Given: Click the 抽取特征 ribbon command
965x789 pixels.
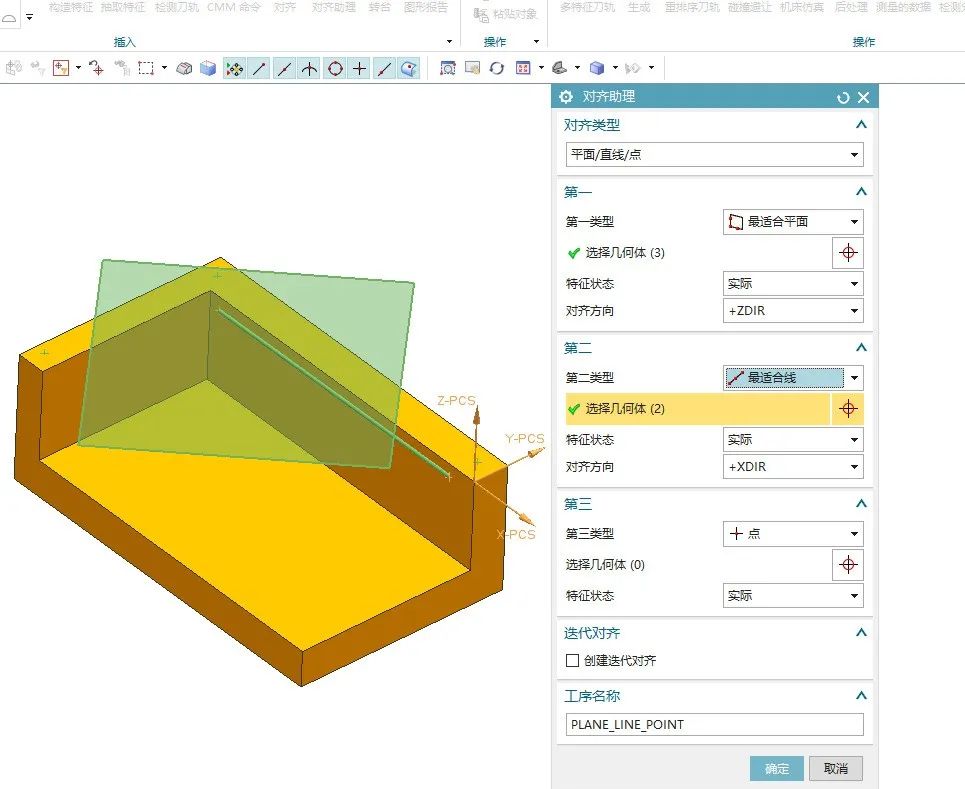Looking at the screenshot, I should (x=123, y=7).
